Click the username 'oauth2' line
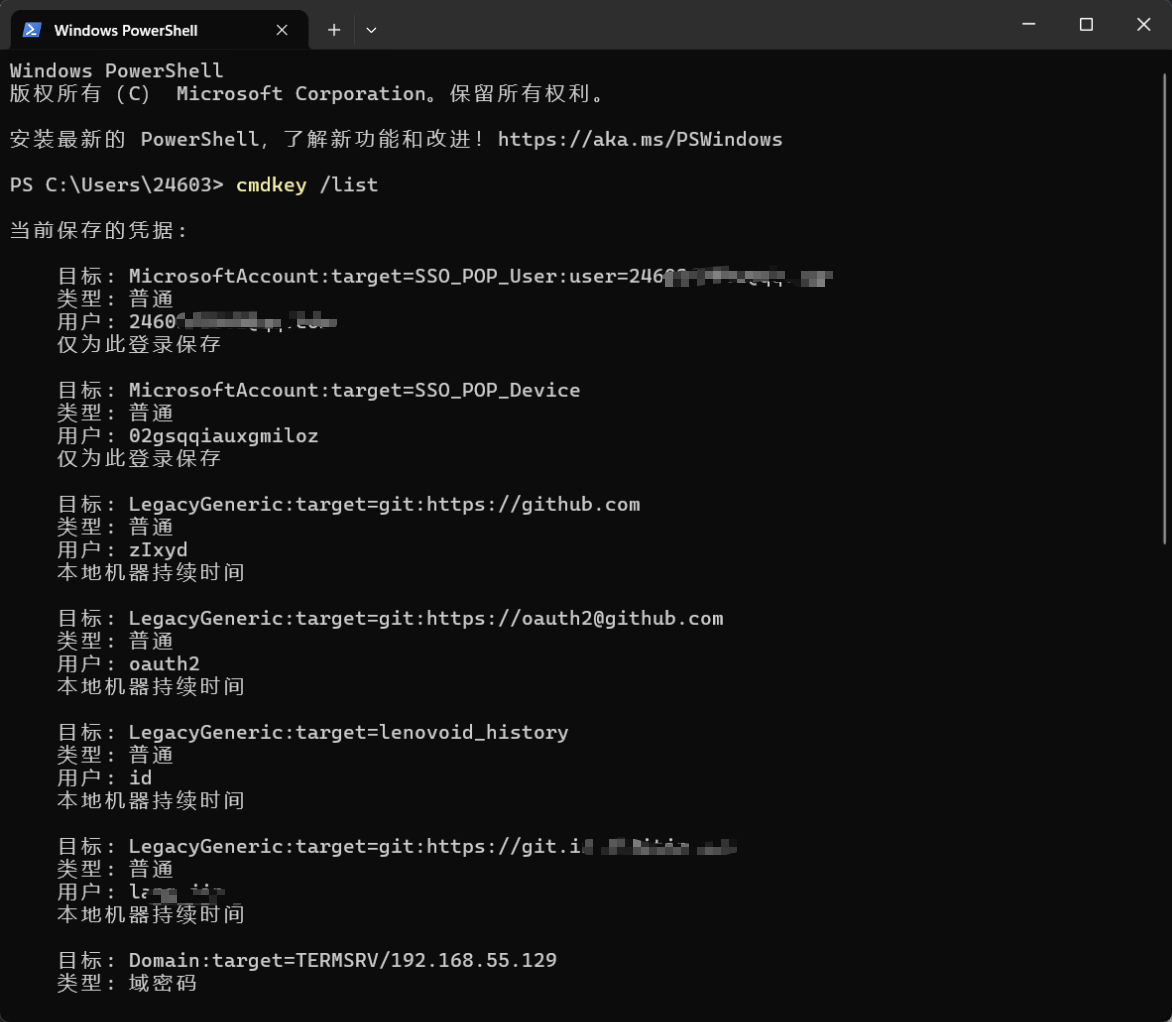 point(129,664)
